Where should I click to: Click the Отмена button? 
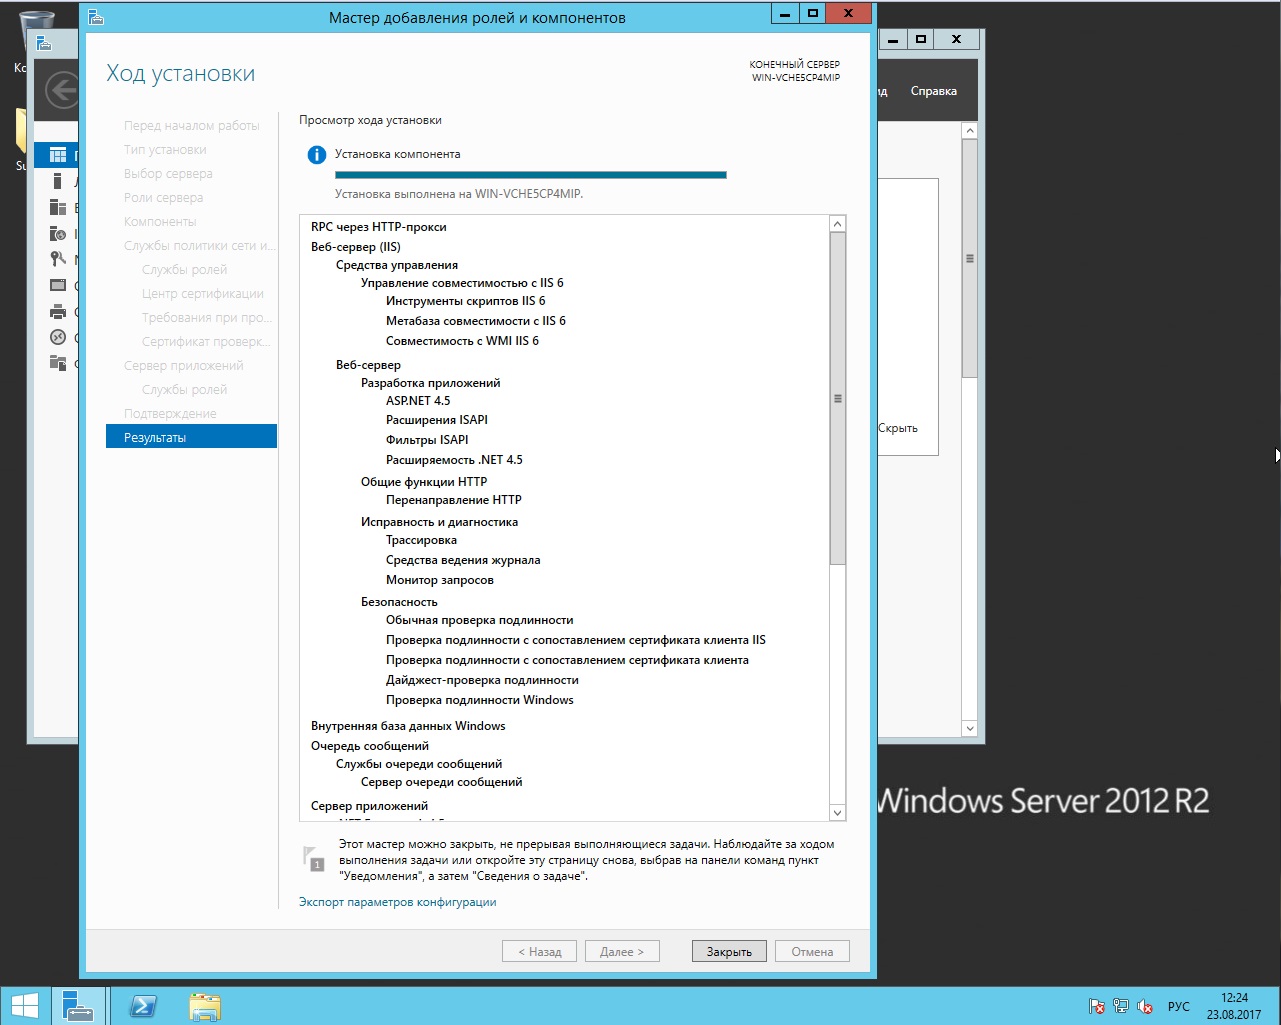pos(812,951)
